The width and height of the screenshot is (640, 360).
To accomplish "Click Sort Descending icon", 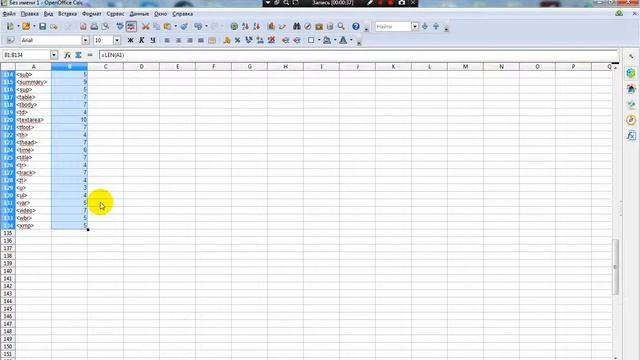I will coord(256,27).
